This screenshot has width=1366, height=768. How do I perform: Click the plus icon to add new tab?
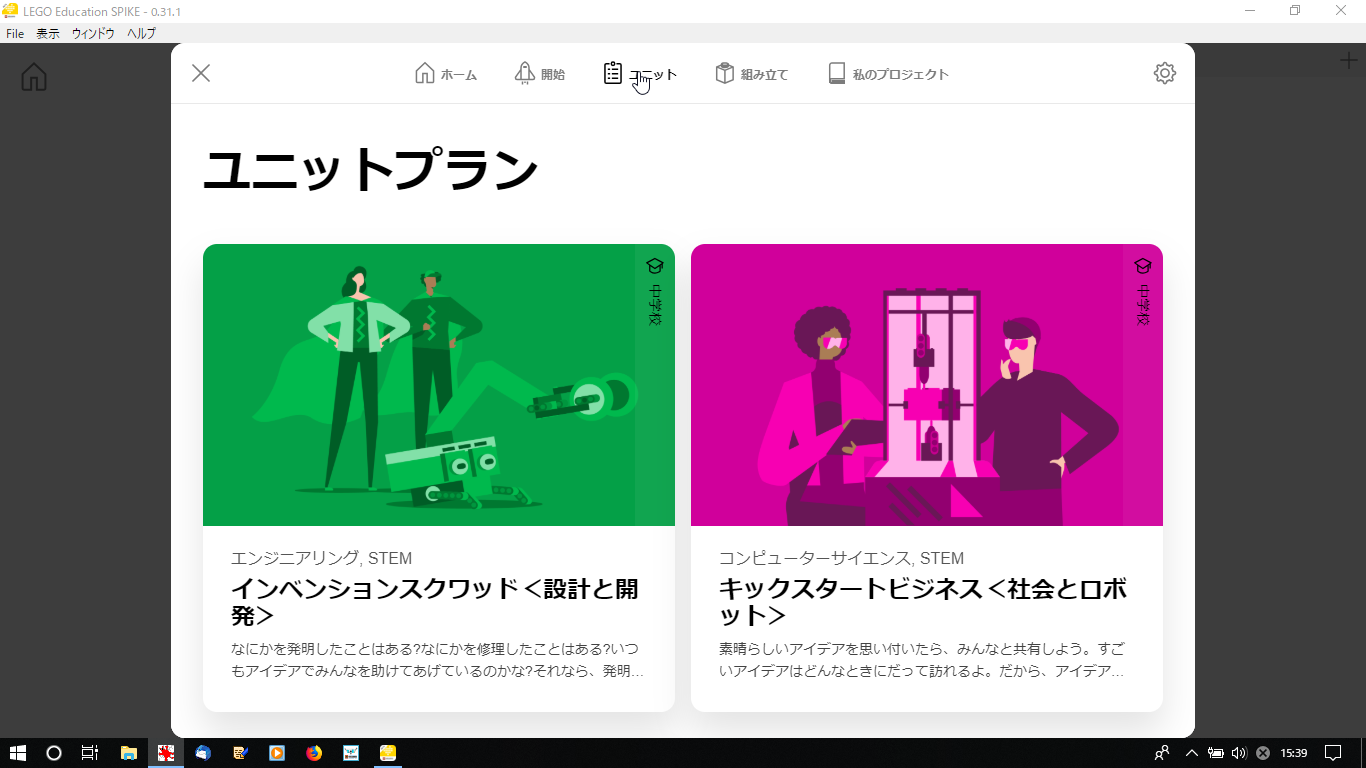(x=1348, y=60)
